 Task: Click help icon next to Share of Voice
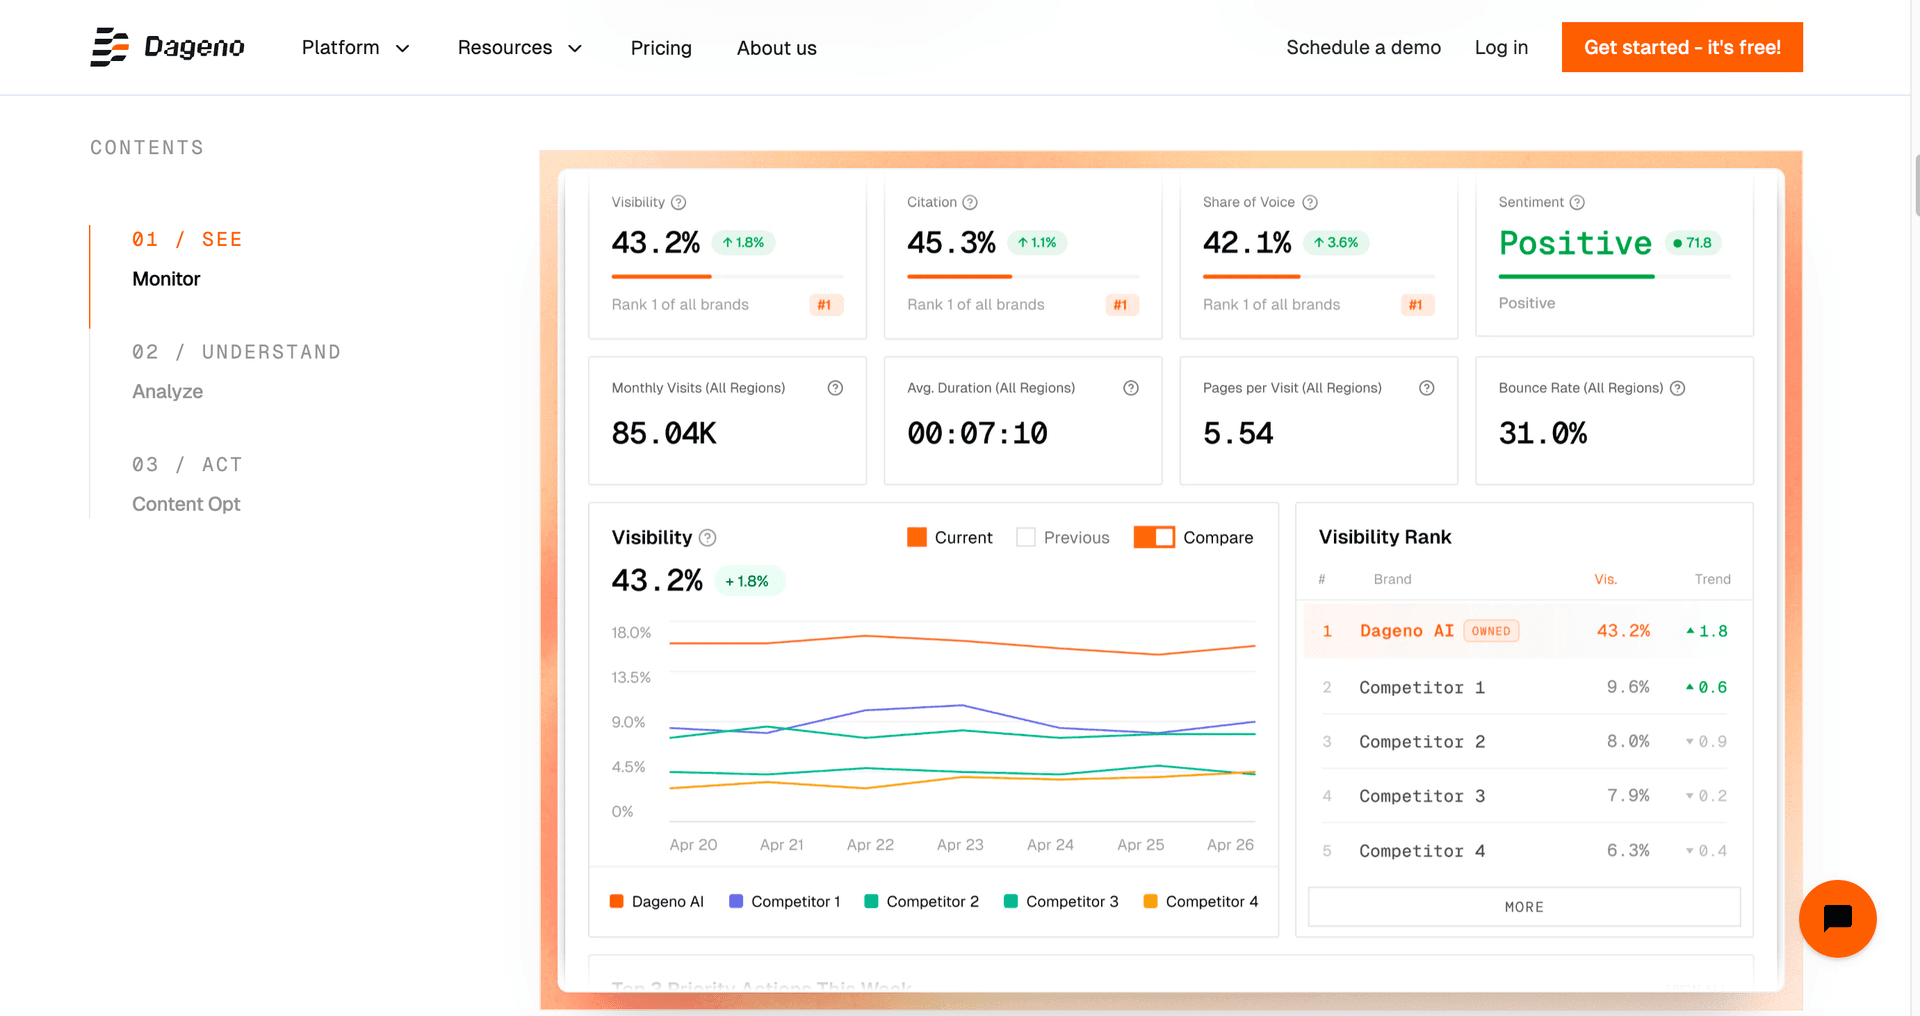(1310, 202)
